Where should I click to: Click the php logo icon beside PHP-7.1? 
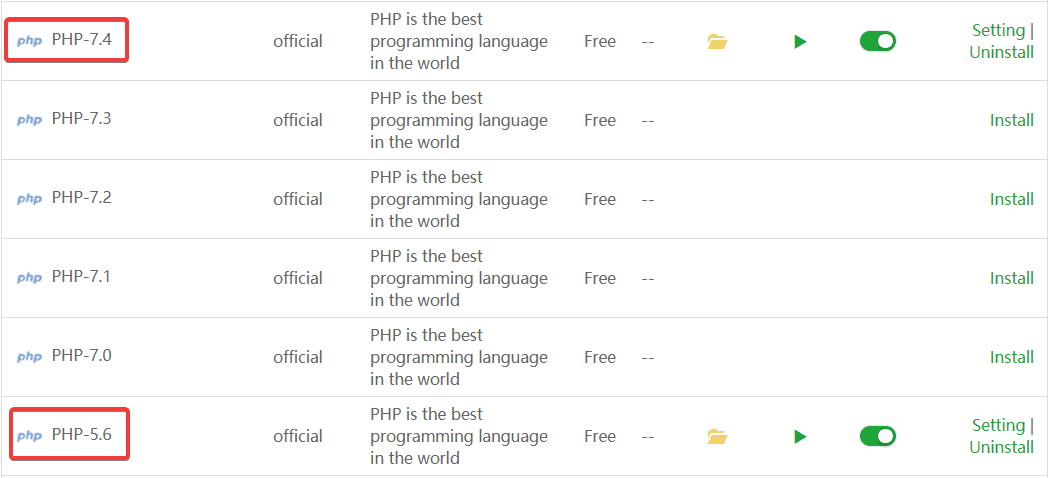(30, 278)
